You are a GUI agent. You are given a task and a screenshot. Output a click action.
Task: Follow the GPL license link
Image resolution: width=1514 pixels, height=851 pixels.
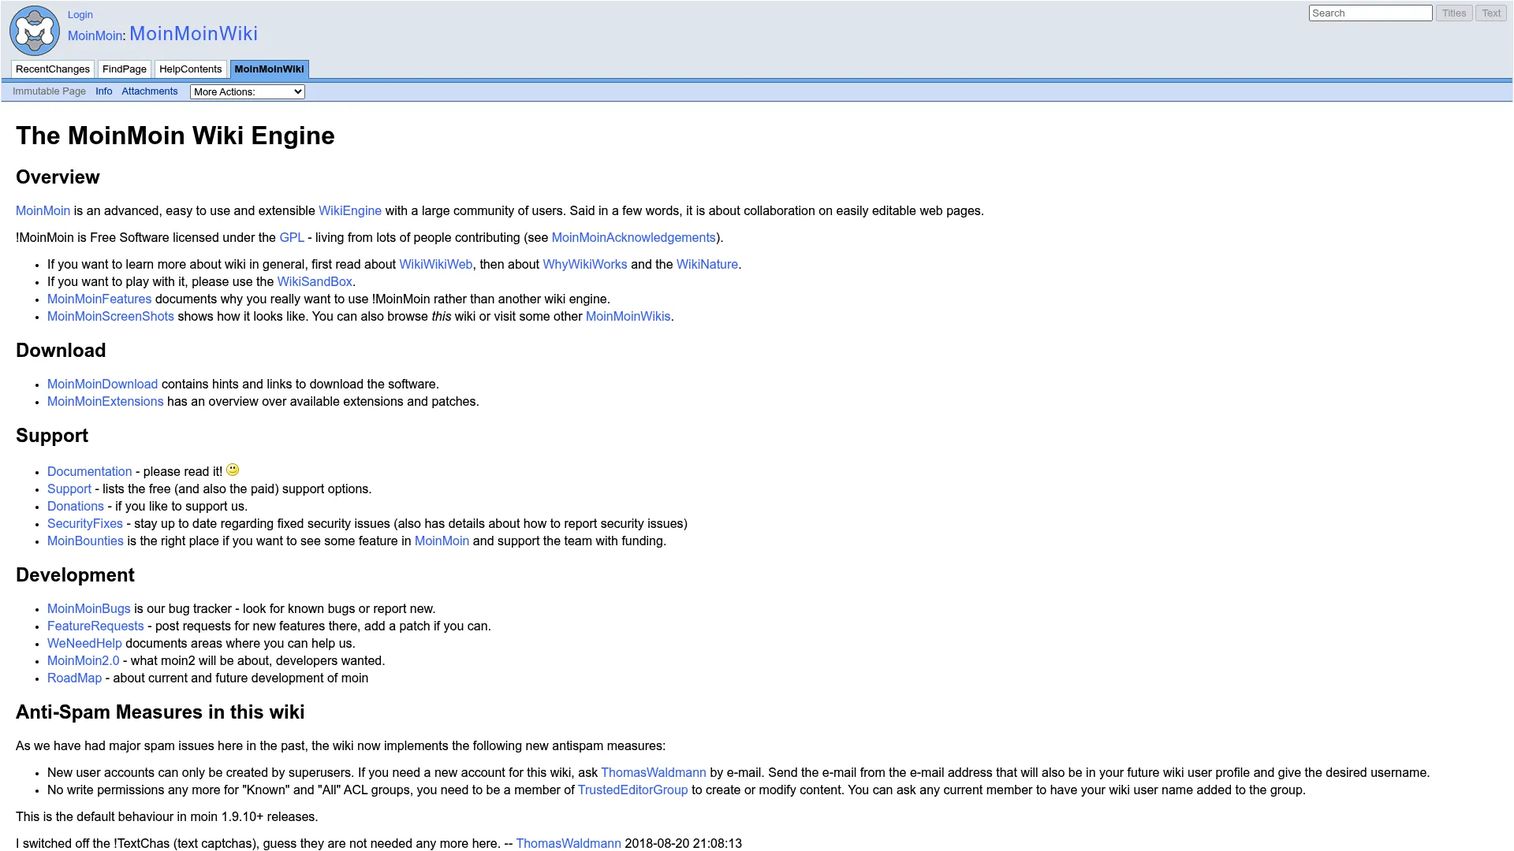pyautogui.click(x=292, y=238)
